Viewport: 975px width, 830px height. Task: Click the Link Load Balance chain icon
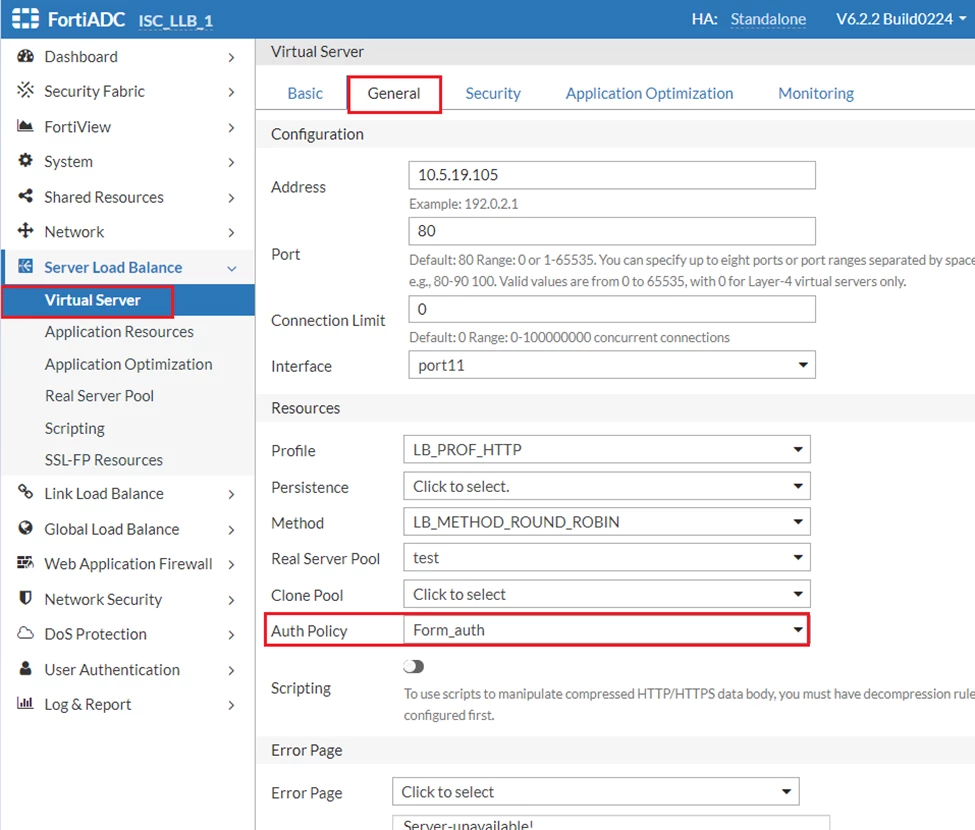point(25,492)
